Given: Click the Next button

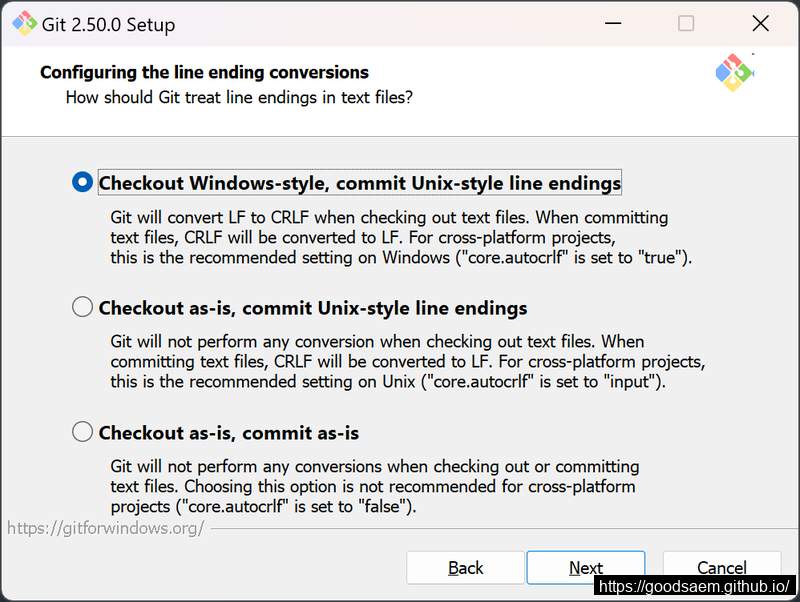Looking at the screenshot, I should (586, 567).
